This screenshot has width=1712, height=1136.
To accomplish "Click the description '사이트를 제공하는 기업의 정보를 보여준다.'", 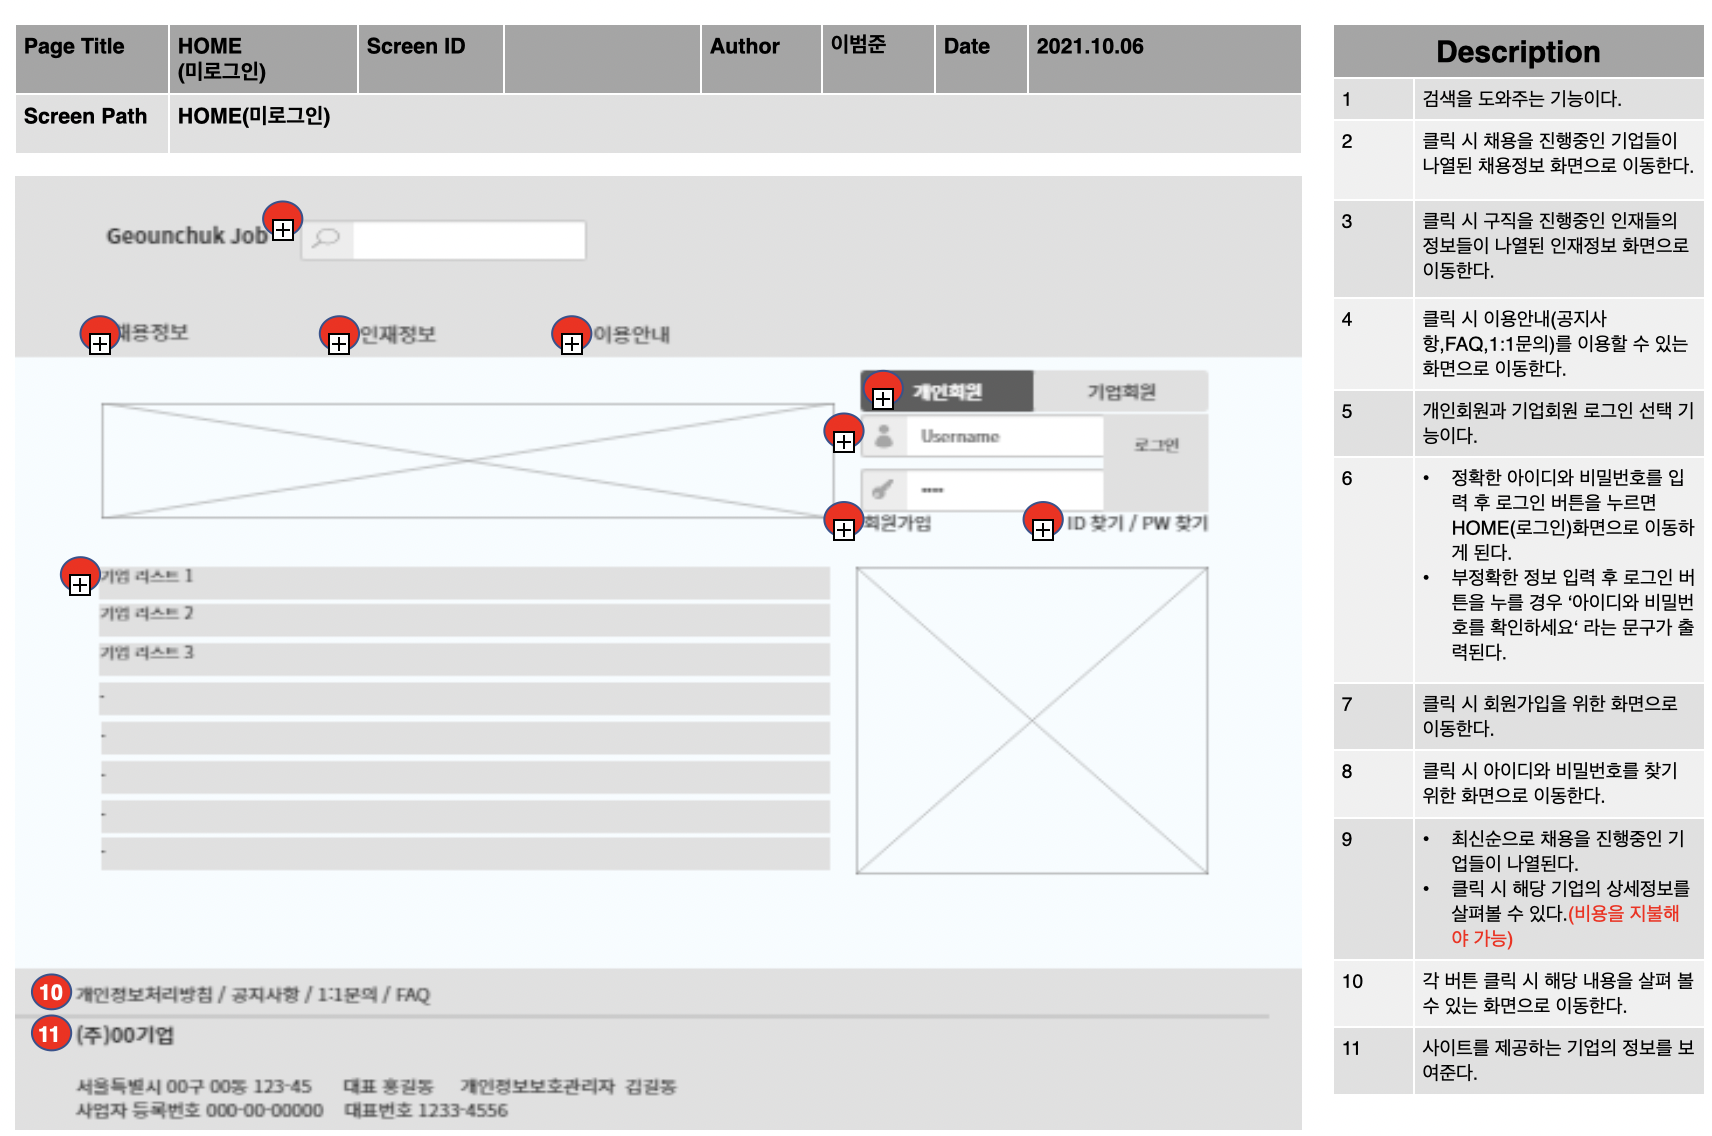I will pyautogui.click(x=1558, y=1060).
